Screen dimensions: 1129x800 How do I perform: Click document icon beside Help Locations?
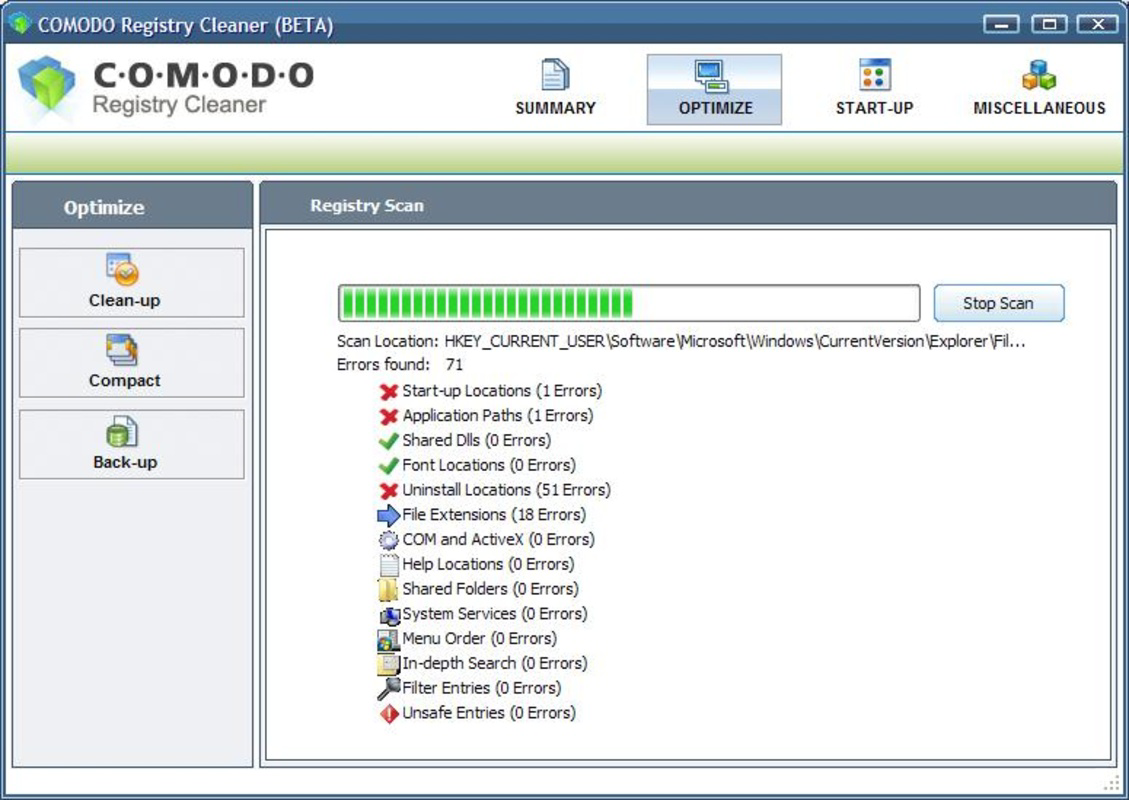click(x=389, y=565)
